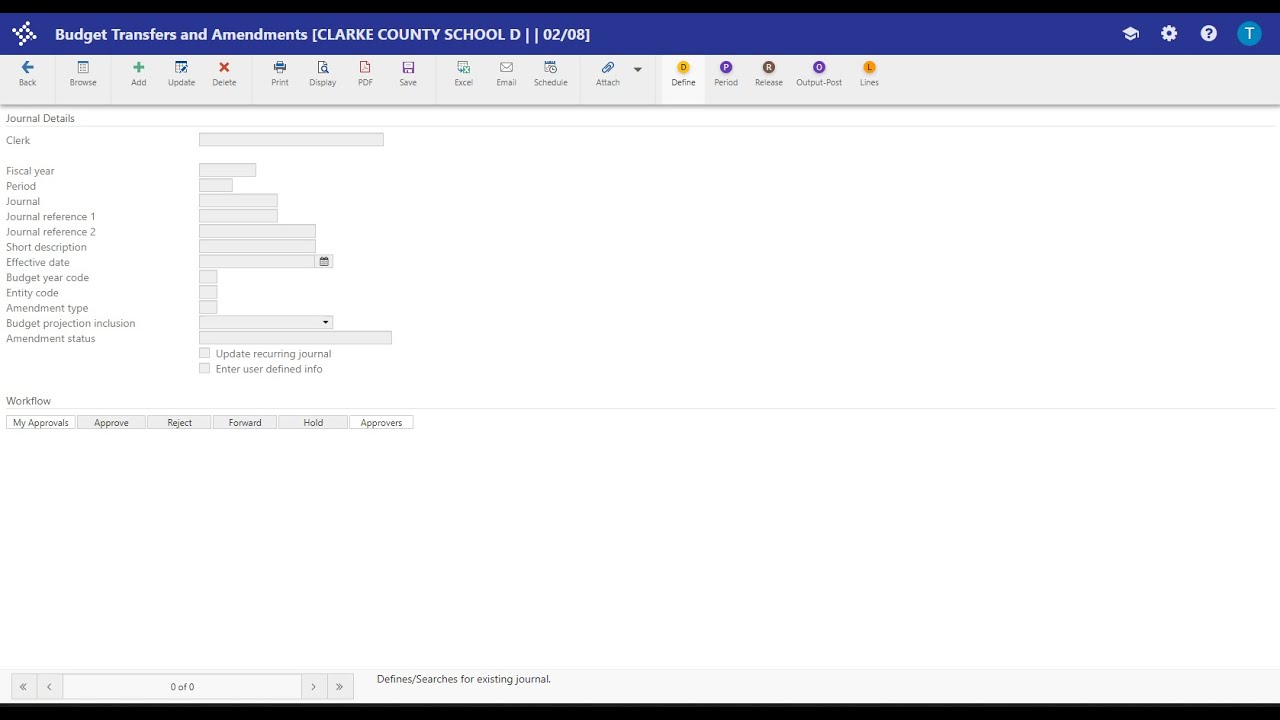Click the Amendment type field
Image resolution: width=1280 pixels, height=720 pixels.
(208, 308)
